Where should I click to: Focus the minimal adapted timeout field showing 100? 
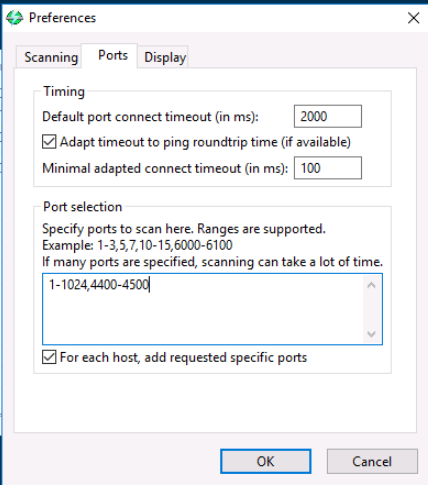tap(328, 168)
